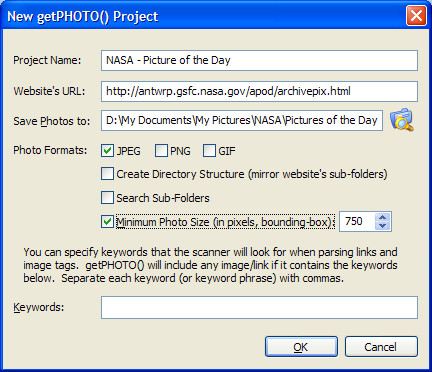This screenshot has width=432, height=372.
Task: Confirm the project with OK button
Action: tap(301, 347)
